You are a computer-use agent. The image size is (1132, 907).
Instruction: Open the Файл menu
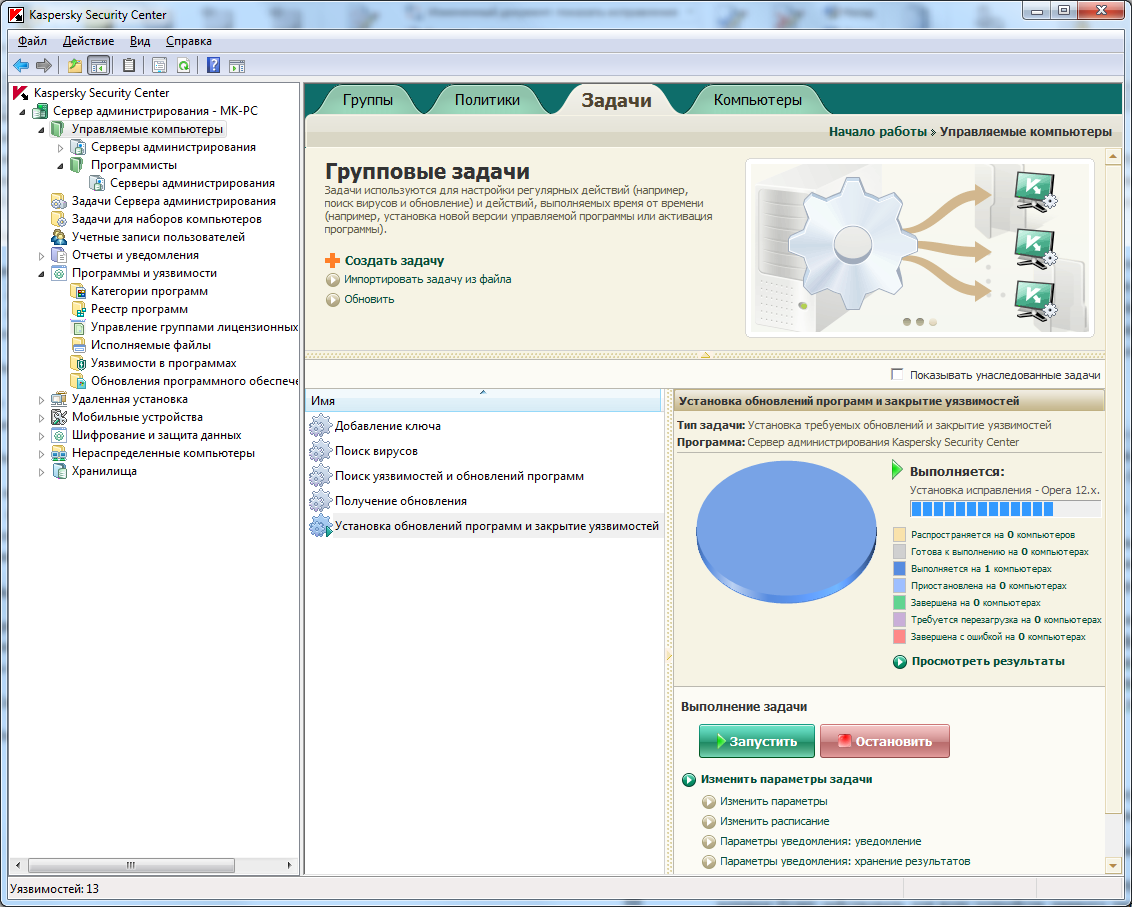pos(32,41)
